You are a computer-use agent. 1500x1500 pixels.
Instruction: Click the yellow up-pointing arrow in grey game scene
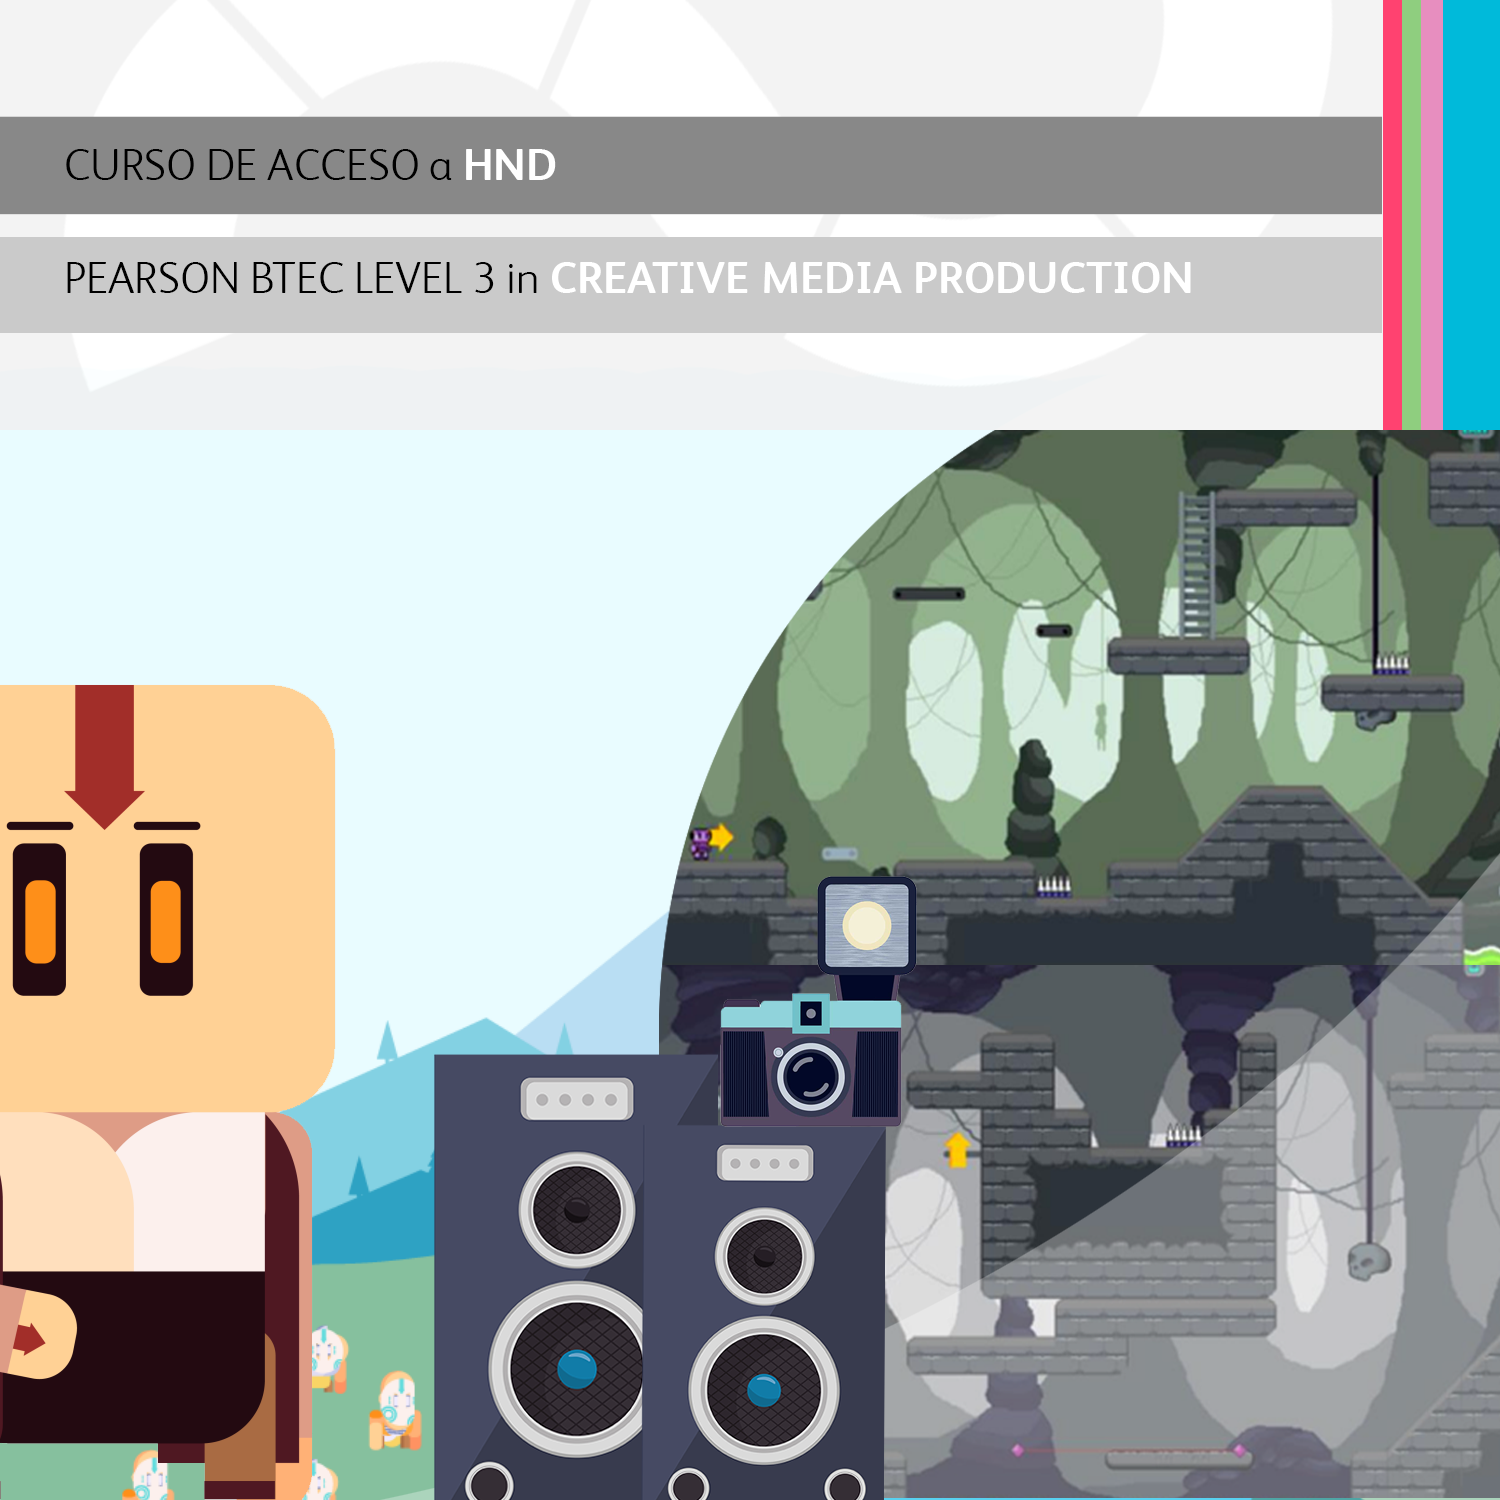point(958,1149)
